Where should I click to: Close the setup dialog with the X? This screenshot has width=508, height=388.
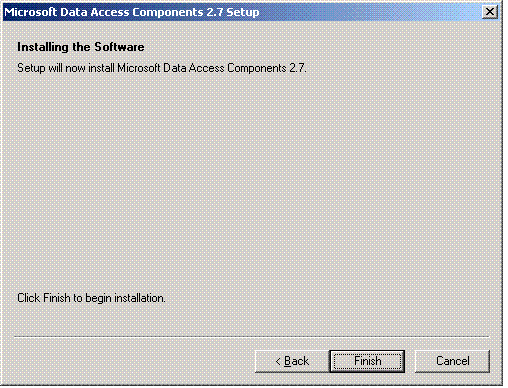tap(490, 12)
